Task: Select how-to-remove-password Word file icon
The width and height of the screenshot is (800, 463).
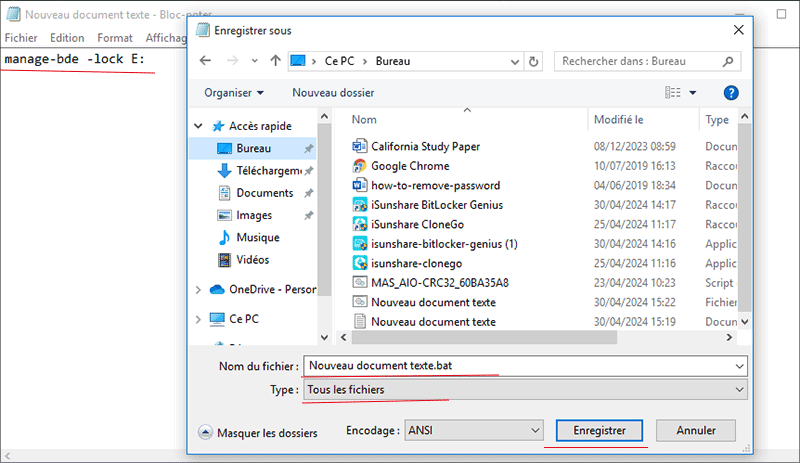Action: (360, 185)
